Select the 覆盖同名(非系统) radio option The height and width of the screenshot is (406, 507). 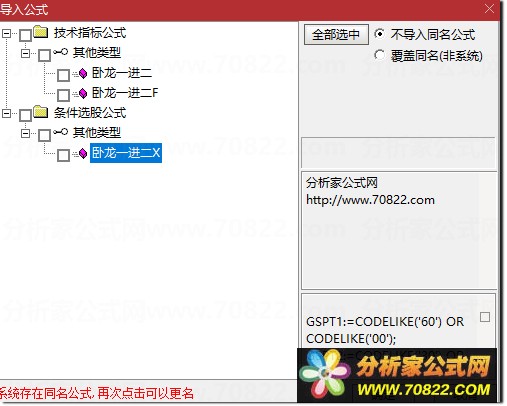tap(379, 55)
